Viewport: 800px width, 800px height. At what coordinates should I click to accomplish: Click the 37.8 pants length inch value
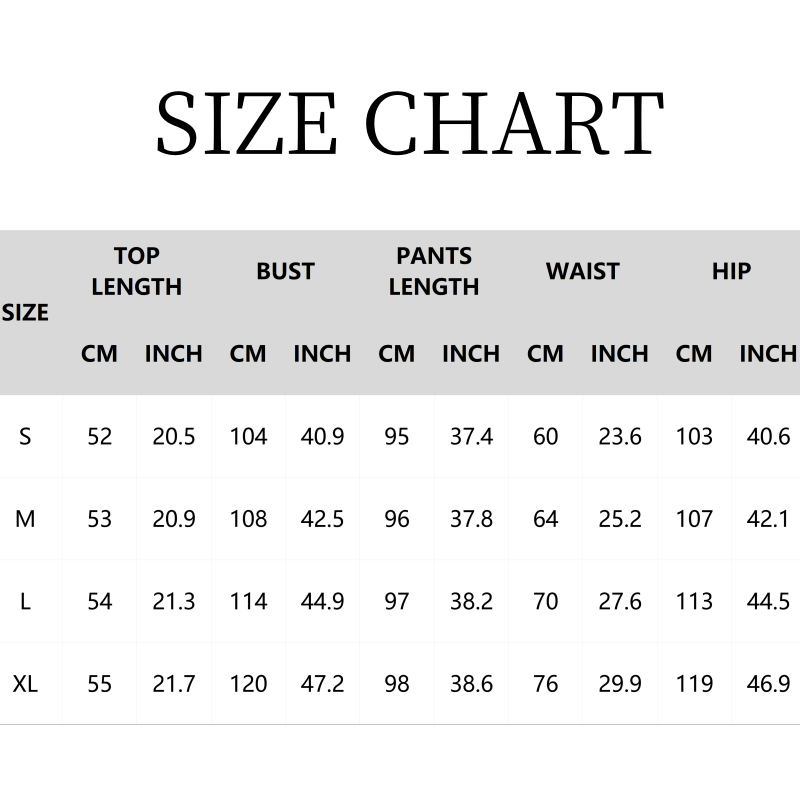471,519
